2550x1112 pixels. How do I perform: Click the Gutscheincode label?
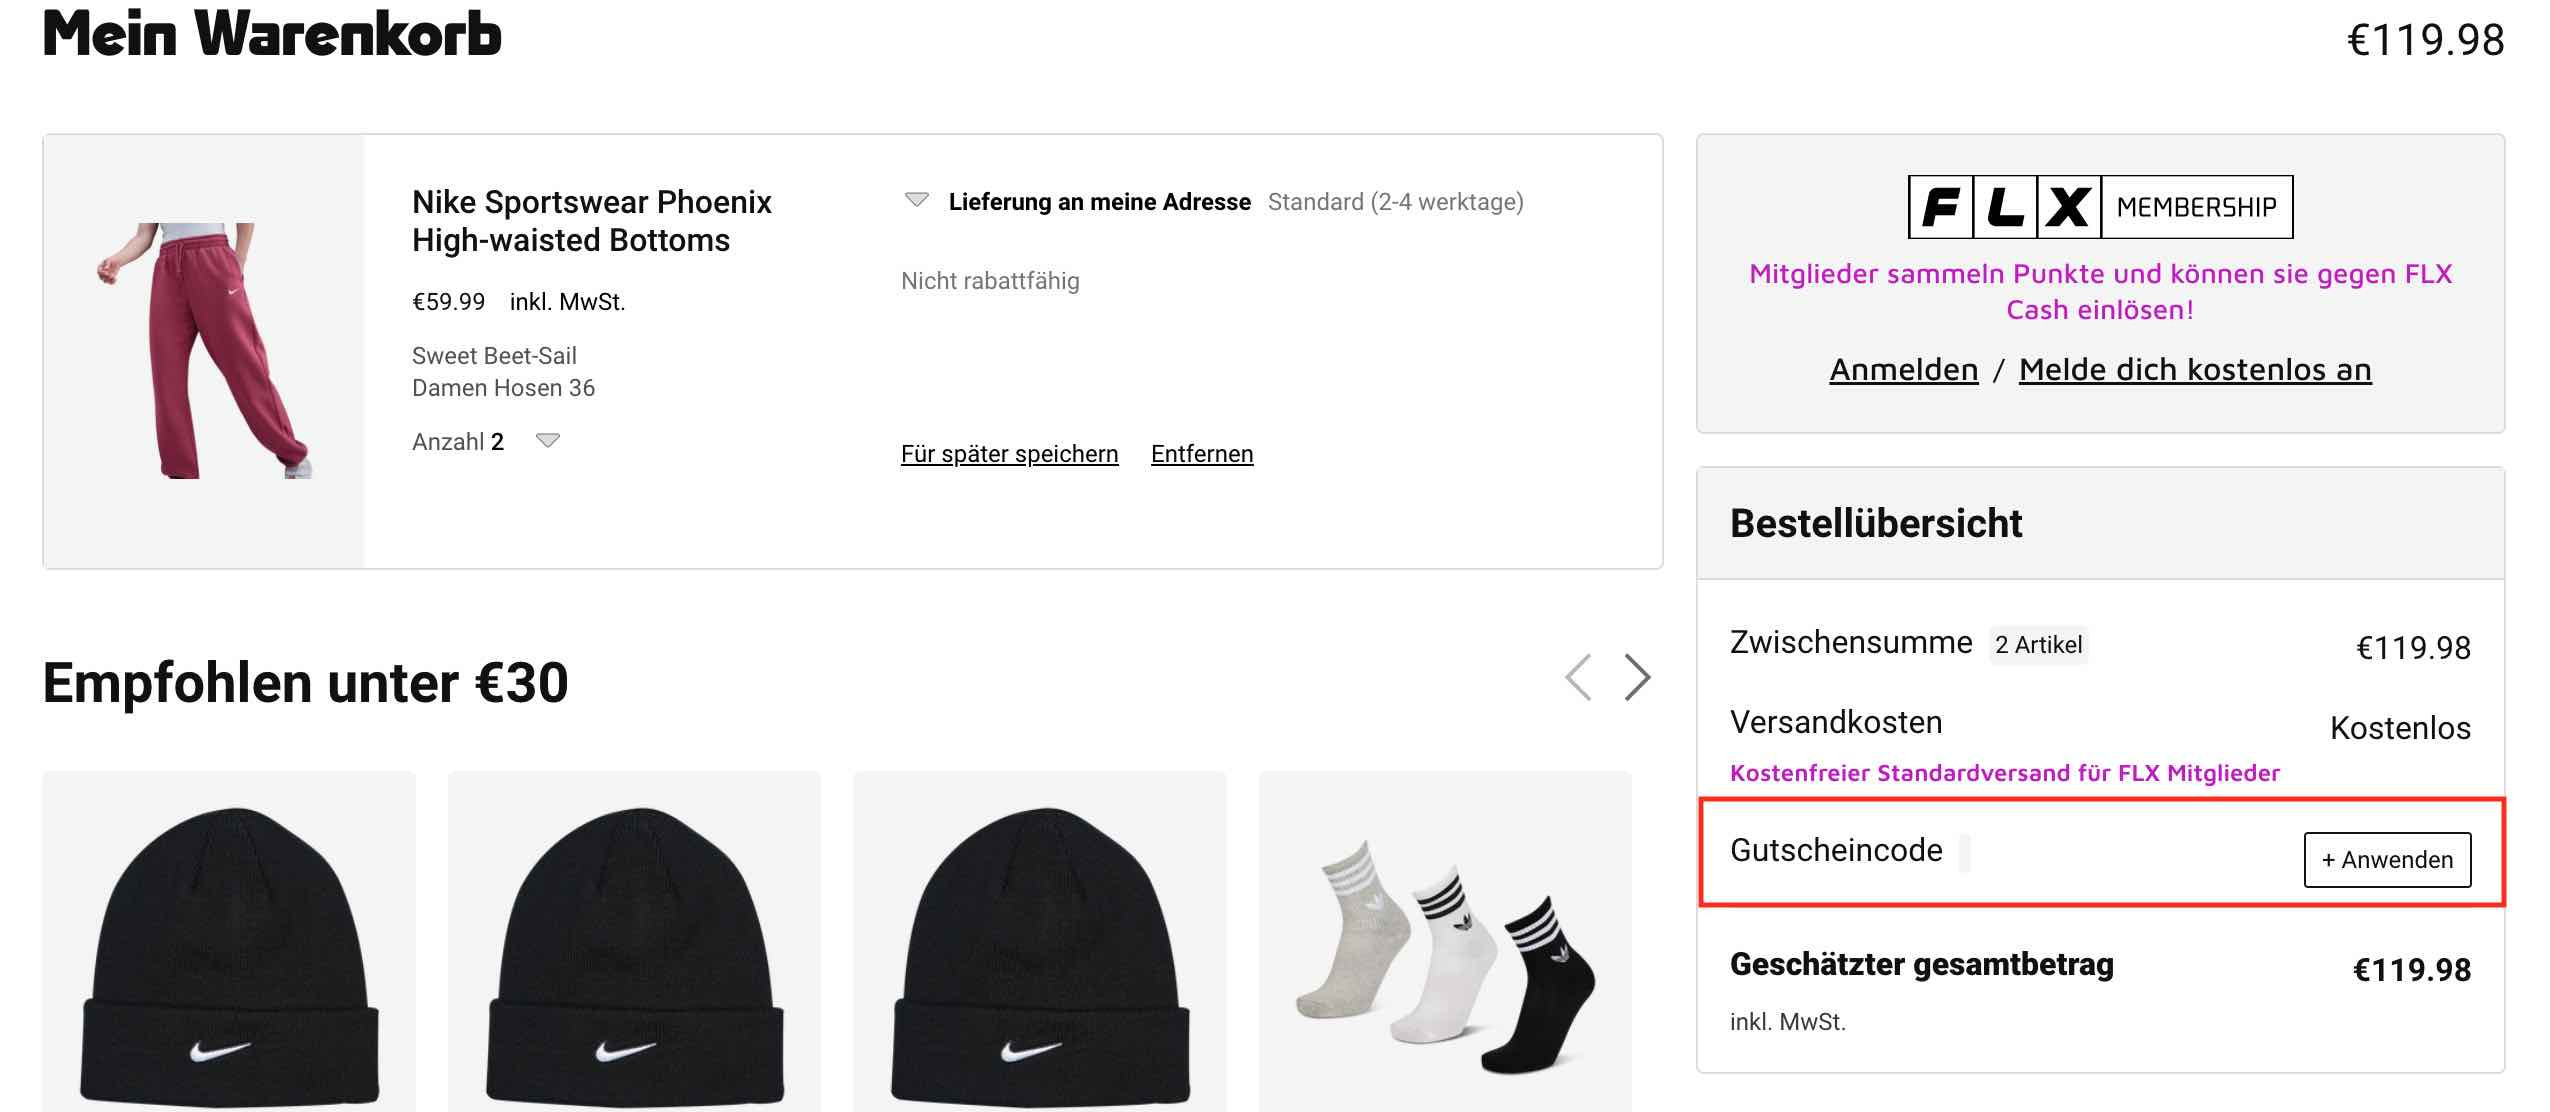pyautogui.click(x=1836, y=850)
